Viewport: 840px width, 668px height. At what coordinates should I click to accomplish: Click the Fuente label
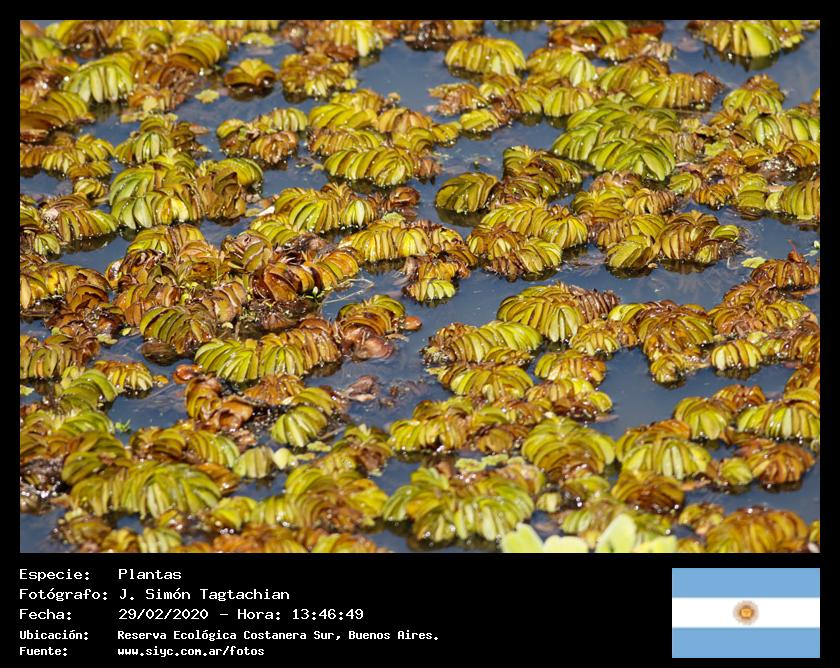coord(43,651)
